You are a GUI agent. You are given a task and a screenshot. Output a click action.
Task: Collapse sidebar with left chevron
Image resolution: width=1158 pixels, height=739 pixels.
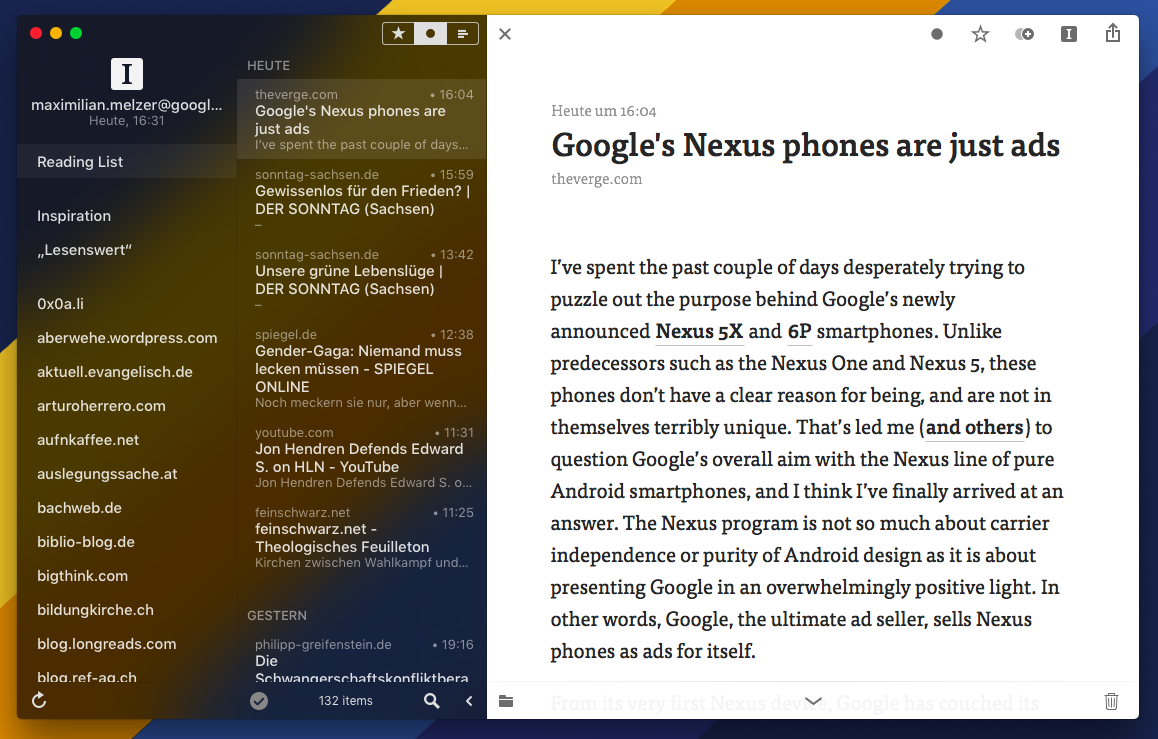click(x=469, y=701)
